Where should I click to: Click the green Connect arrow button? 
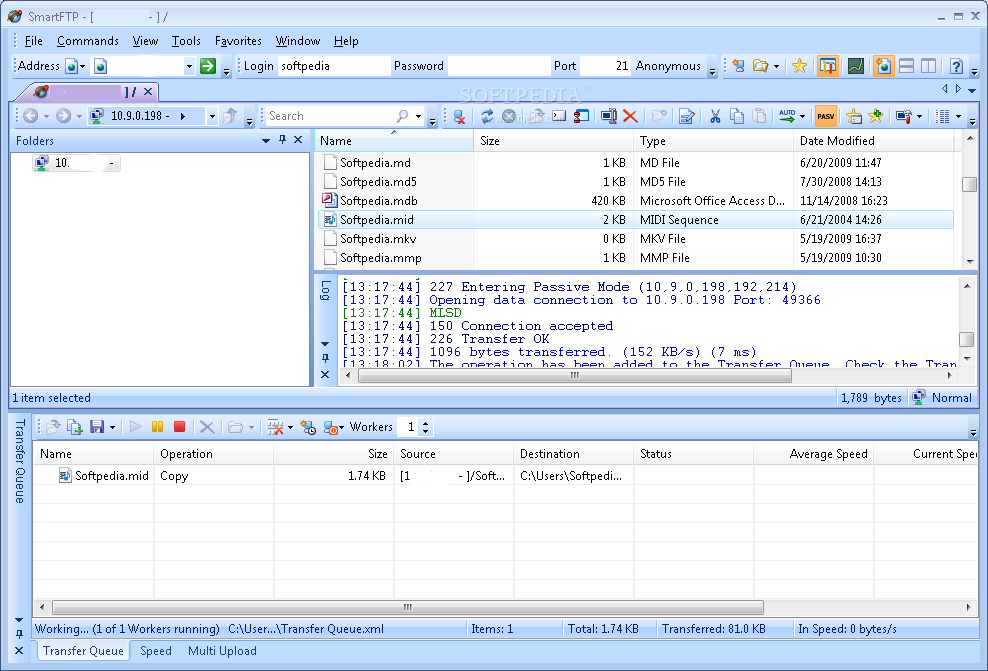pos(208,66)
